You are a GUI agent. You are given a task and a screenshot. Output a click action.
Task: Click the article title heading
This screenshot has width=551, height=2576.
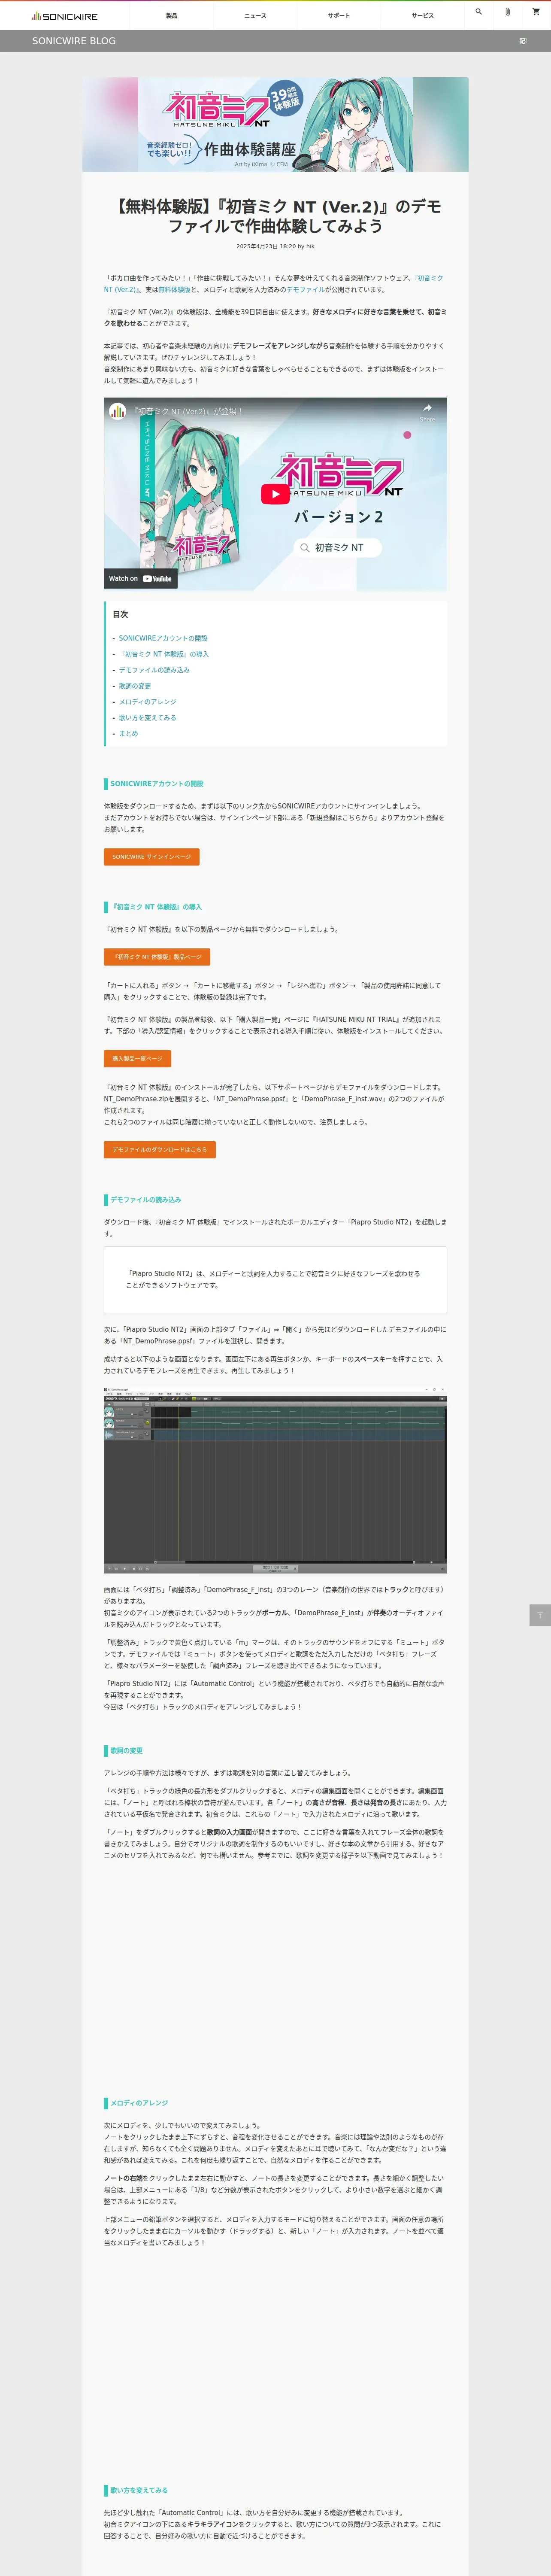coord(275,216)
